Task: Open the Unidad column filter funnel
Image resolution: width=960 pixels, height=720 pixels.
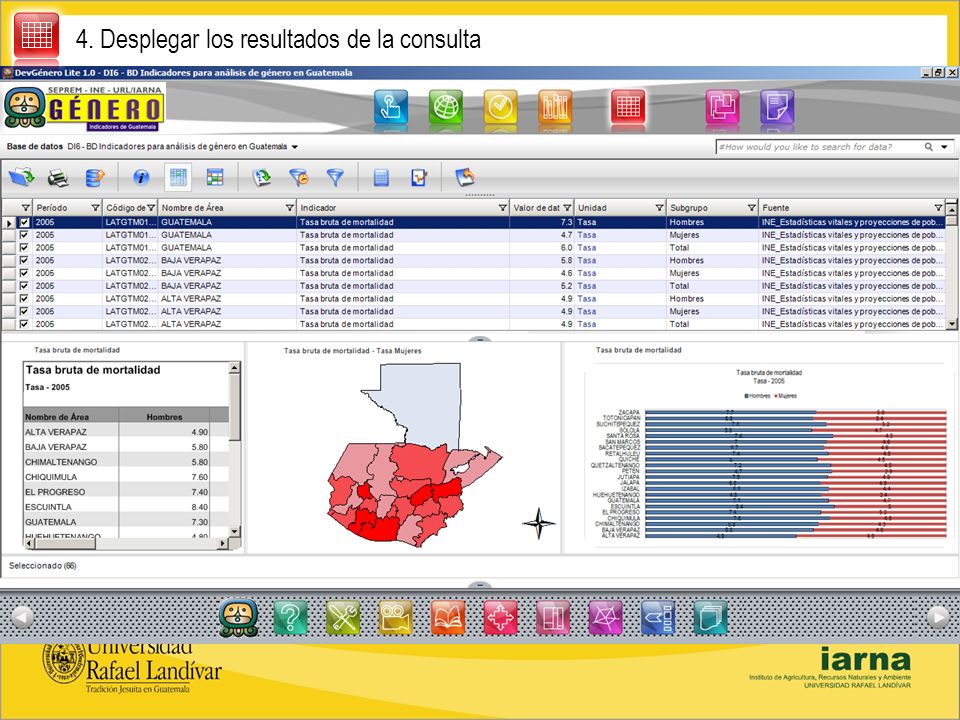Action: coord(659,208)
